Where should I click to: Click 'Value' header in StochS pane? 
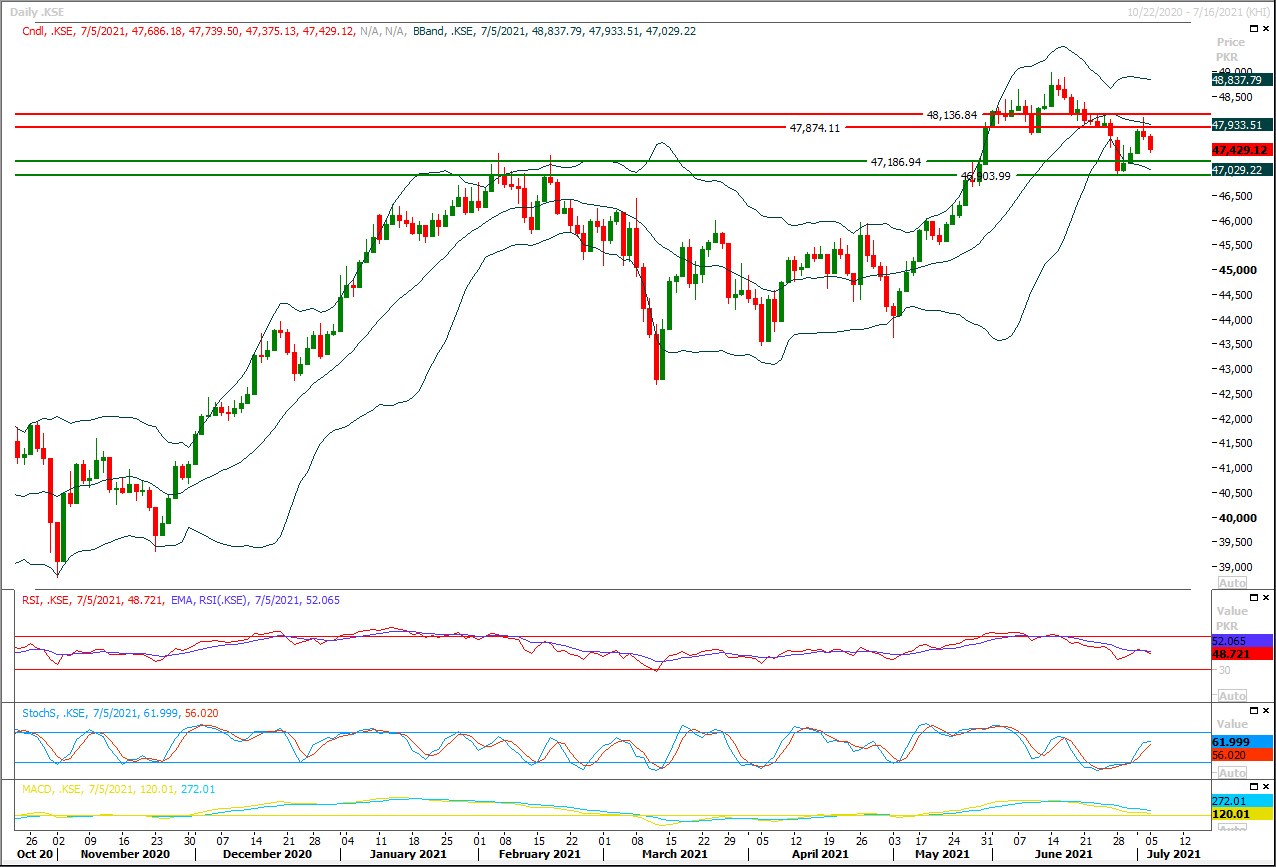click(x=1231, y=724)
